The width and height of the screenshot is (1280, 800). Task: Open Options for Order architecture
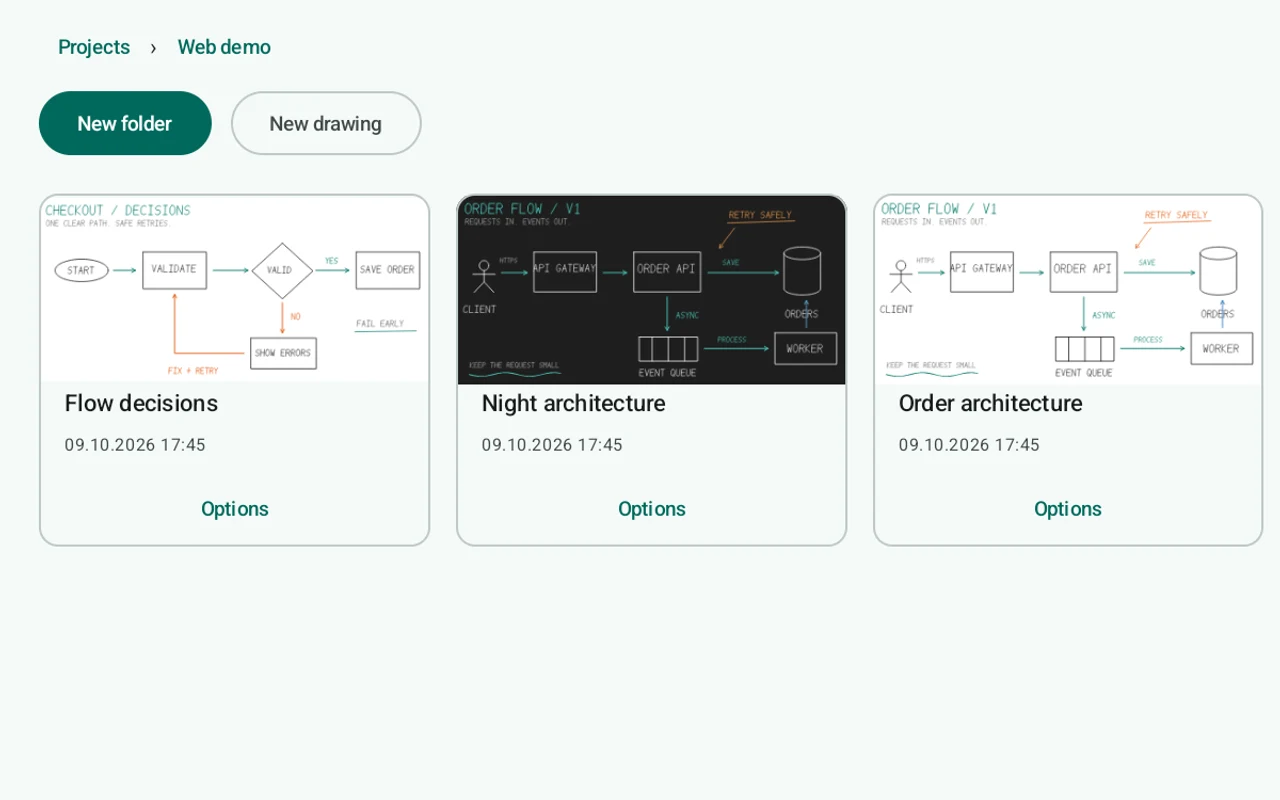tap(1068, 509)
